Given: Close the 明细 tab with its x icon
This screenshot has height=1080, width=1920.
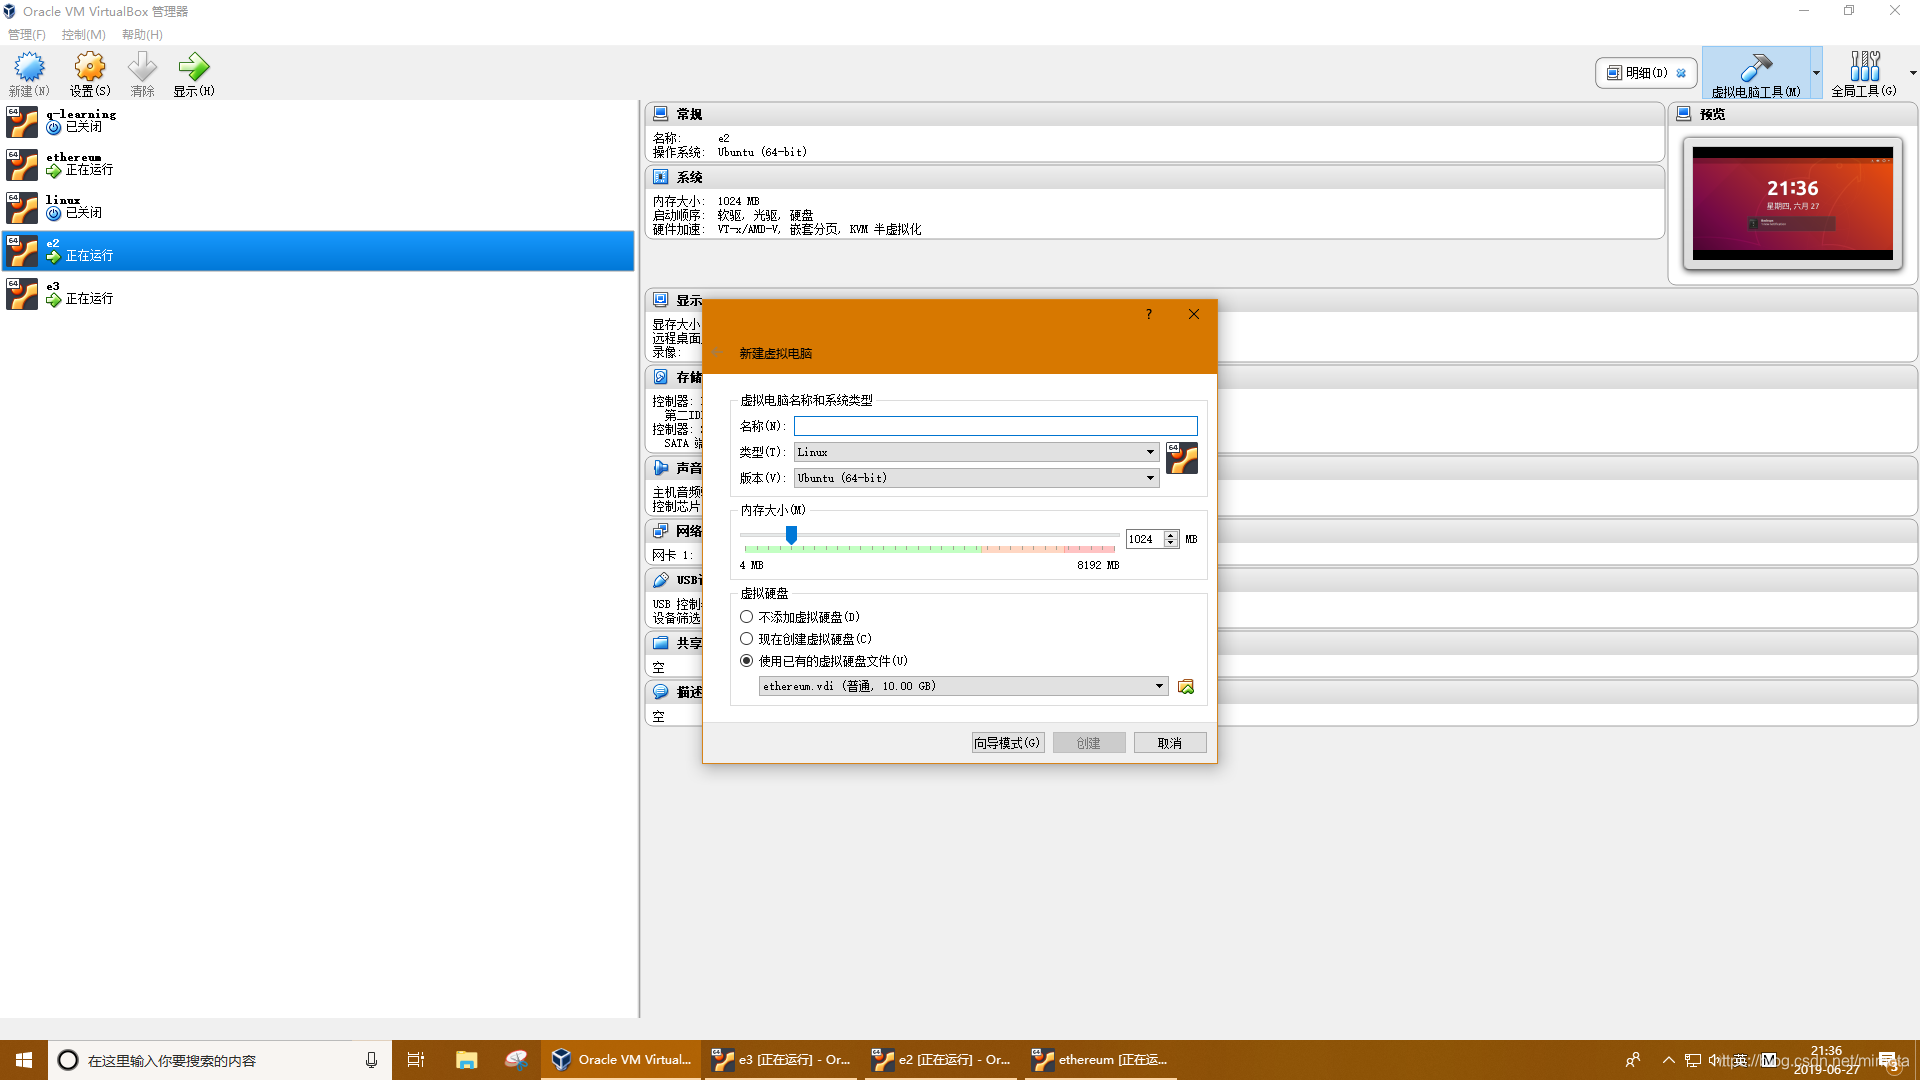Looking at the screenshot, I should coord(1681,73).
